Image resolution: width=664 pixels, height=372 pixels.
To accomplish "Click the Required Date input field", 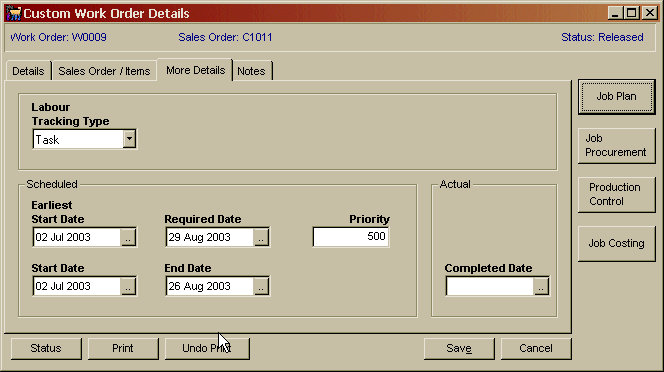I will point(210,237).
